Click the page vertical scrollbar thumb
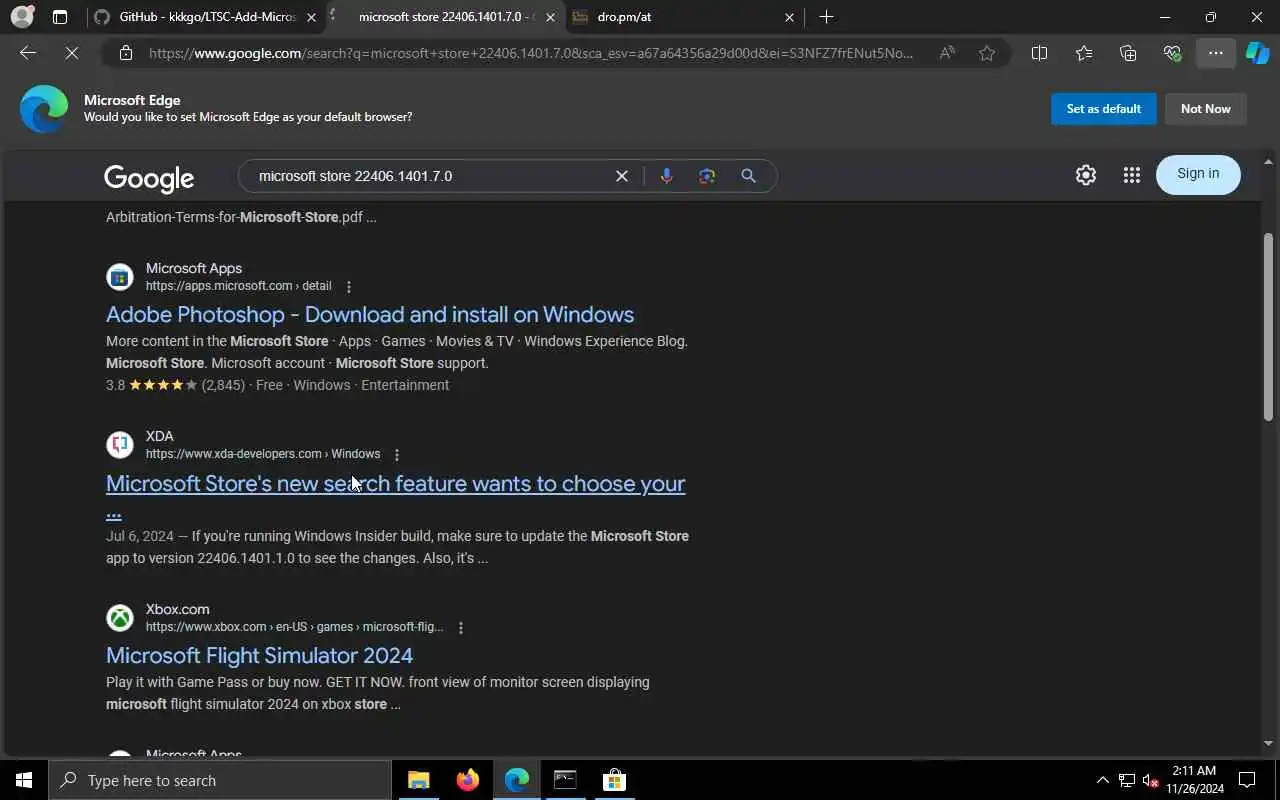This screenshot has width=1280, height=800. 1269,326
